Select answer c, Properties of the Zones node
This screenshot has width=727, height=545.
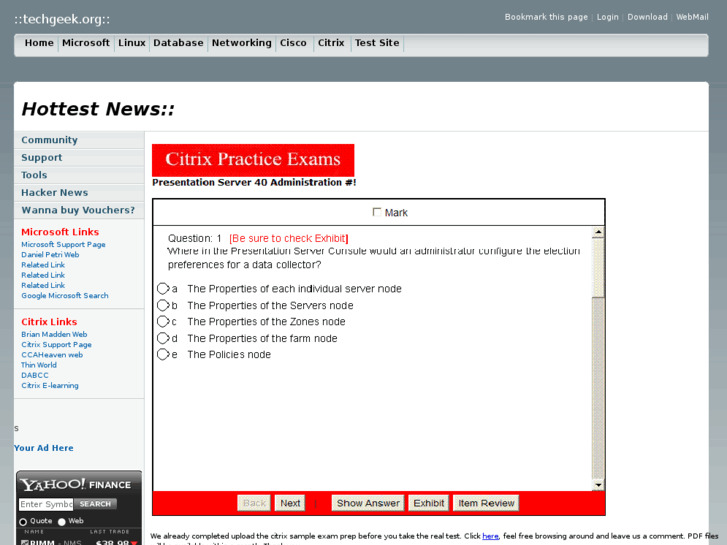pos(163,321)
